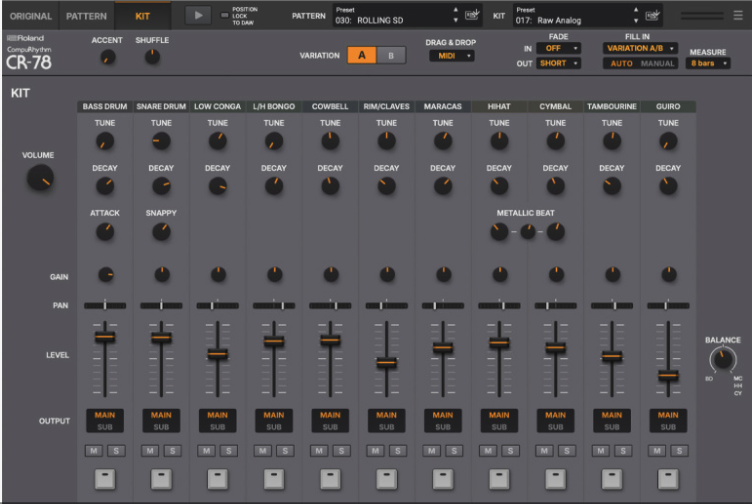Viewport: 752px width, 504px height.
Task: Switch to the Original tab
Action: point(30,16)
